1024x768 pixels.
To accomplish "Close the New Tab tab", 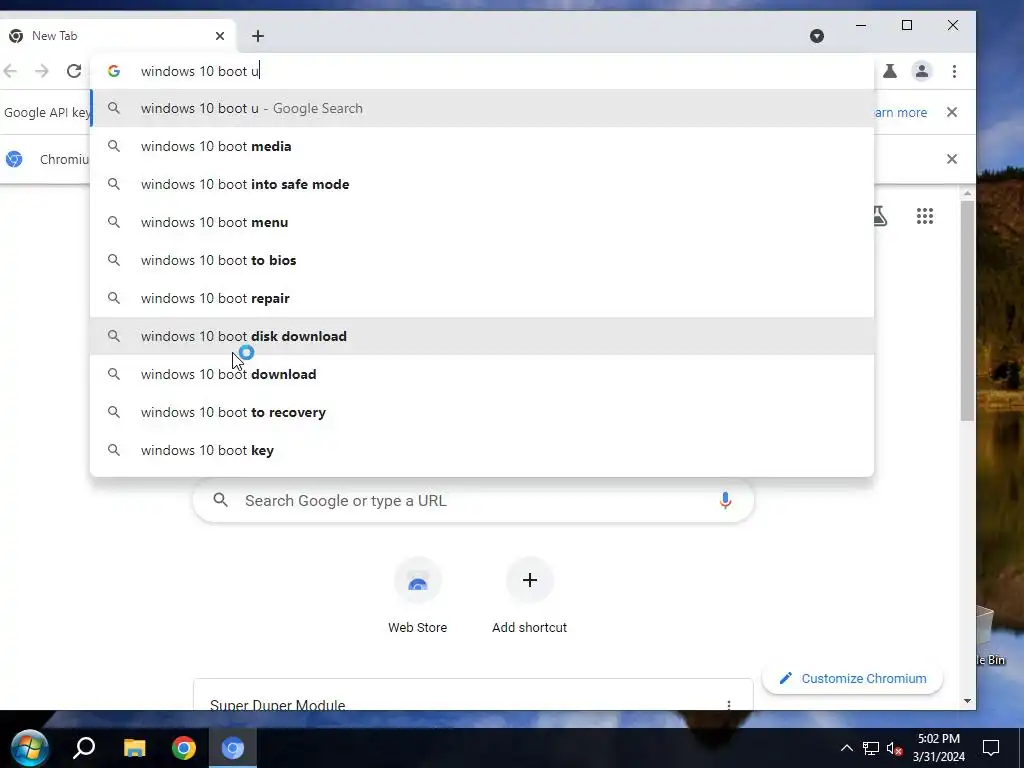I will click(220, 36).
